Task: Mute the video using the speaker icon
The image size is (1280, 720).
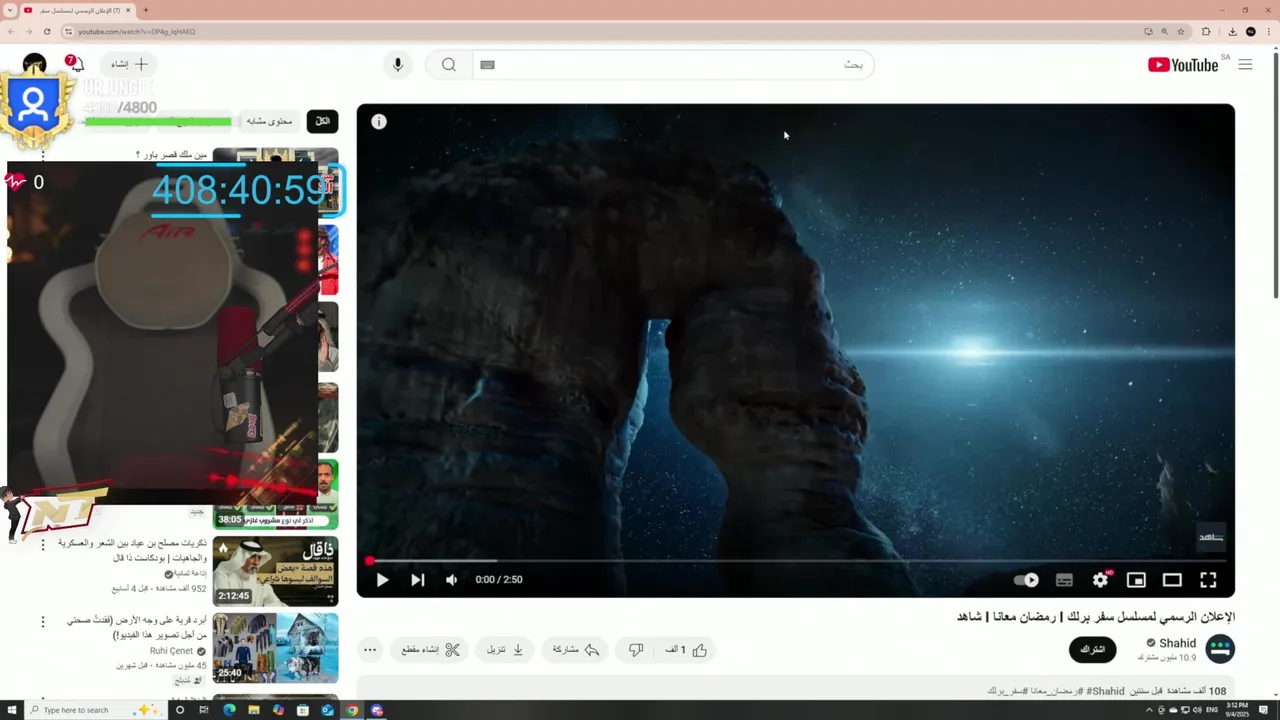Action: point(451,580)
